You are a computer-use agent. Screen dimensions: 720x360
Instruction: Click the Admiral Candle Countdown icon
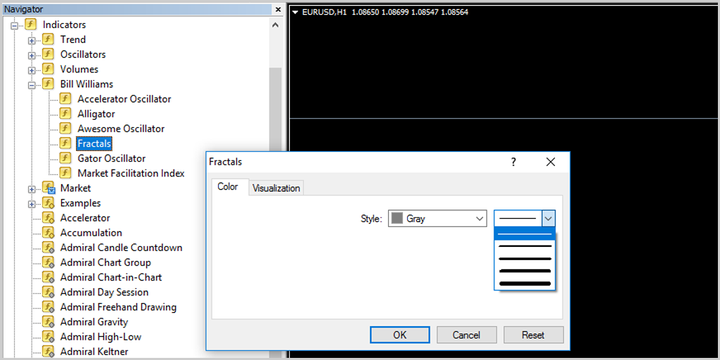pyautogui.click(x=49, y=248)
